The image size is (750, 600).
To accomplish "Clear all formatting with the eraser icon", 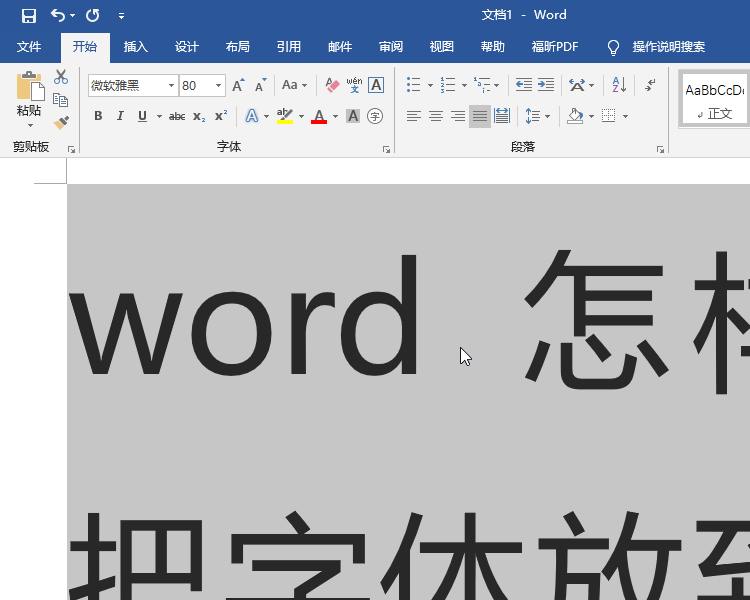I will click(332, 85).
